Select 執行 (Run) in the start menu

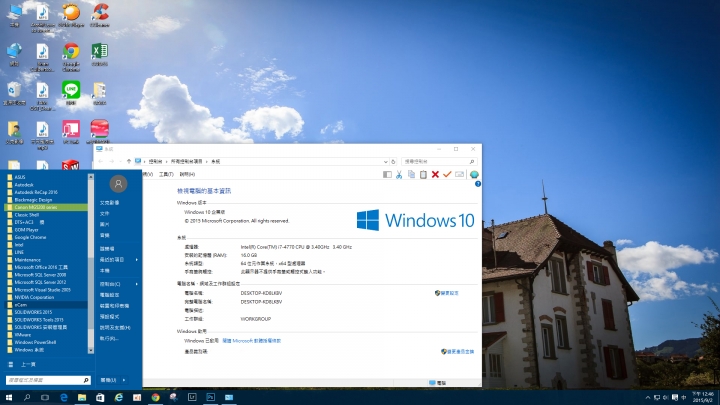point(109,338)
